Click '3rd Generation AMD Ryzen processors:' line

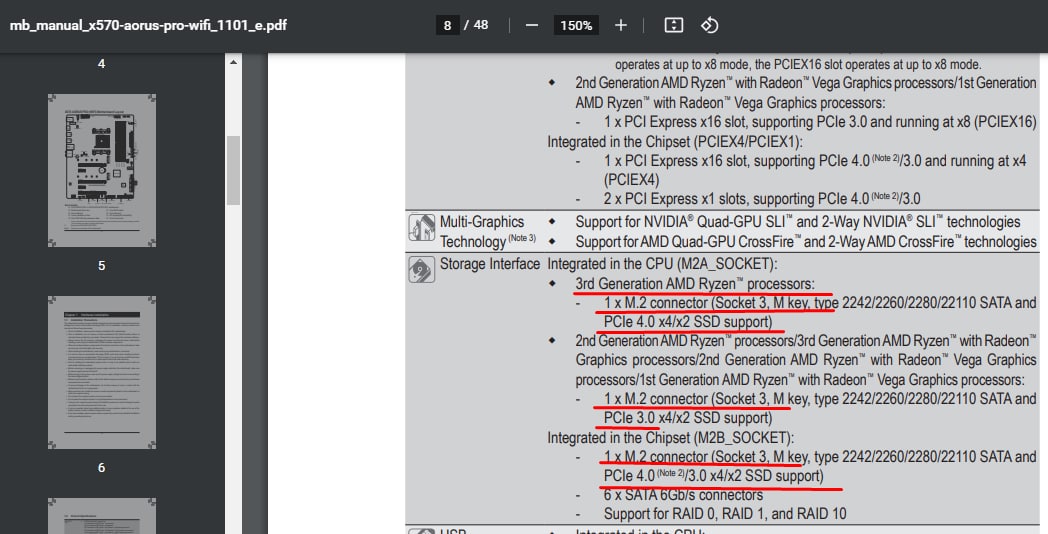[695, 283]
